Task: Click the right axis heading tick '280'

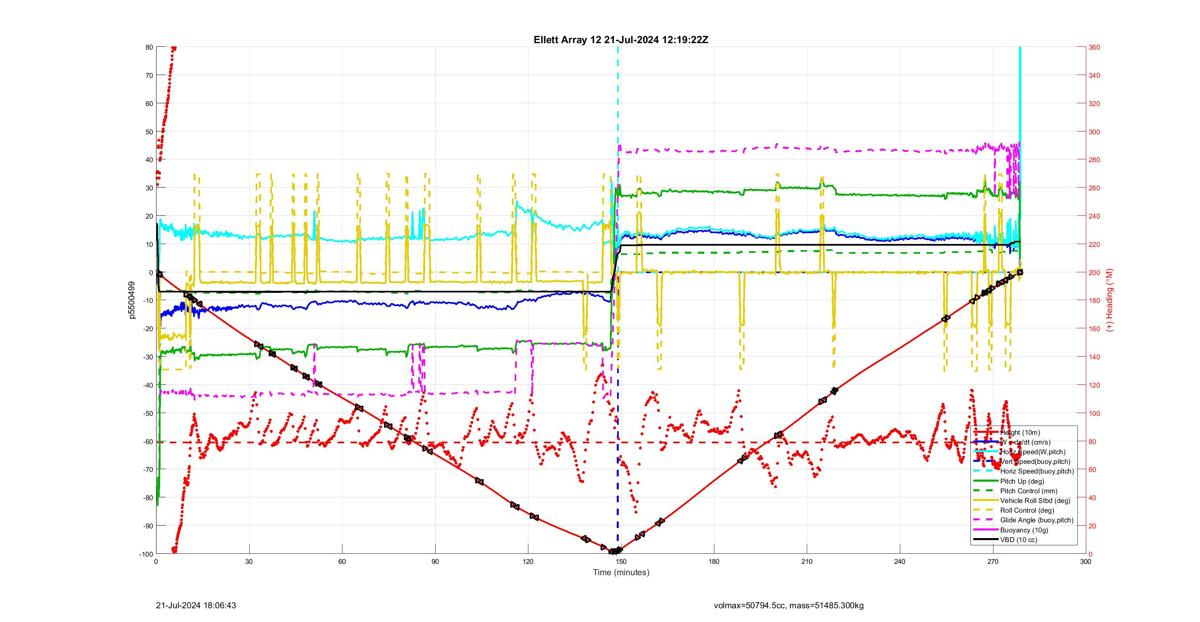Action: tap(1095, 160)
